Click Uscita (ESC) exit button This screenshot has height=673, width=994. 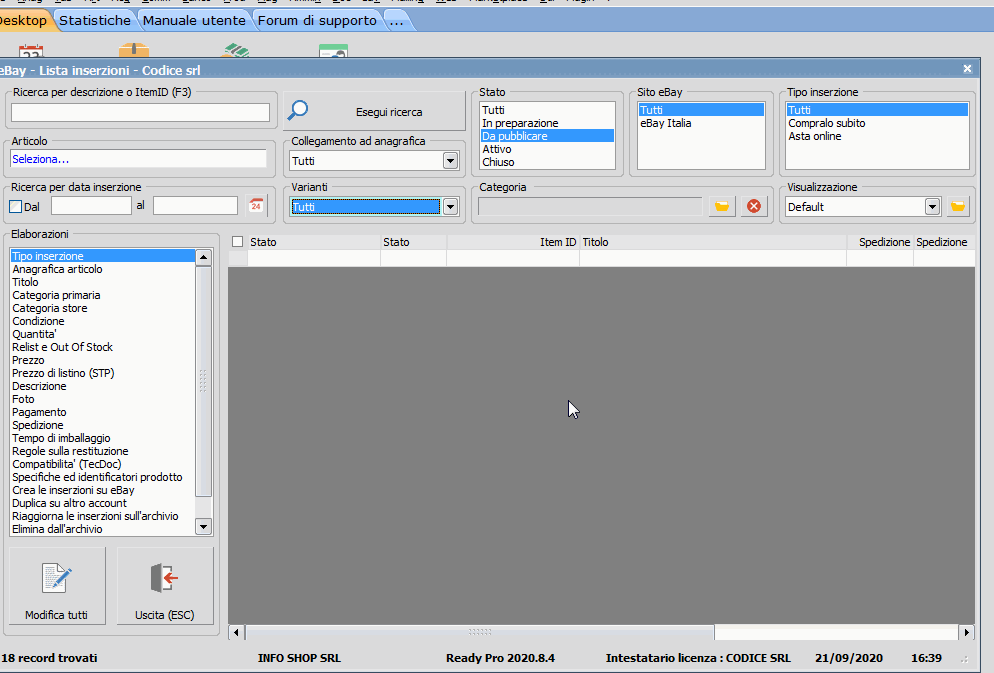[x=165, y=586]
